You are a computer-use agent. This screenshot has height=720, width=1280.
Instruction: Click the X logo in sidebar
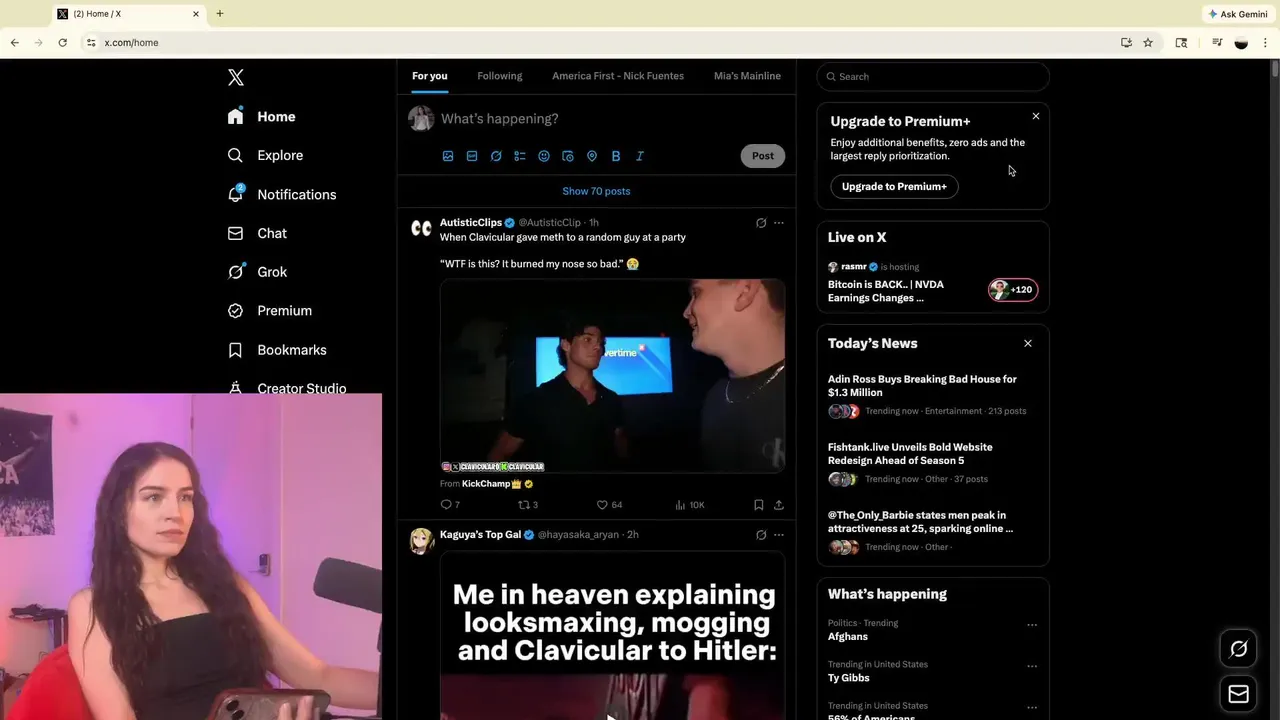coord(236,77)
